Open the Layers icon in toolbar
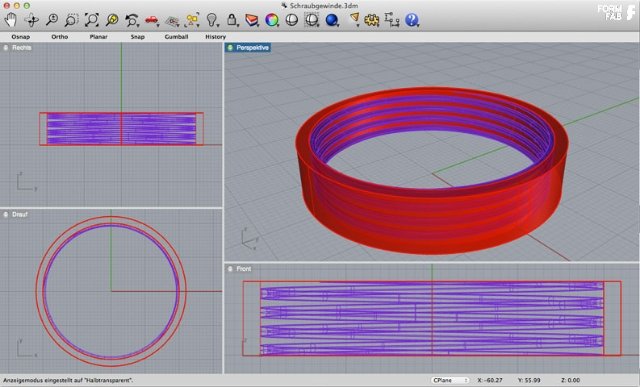640x387 pixels. coord(252,20)
